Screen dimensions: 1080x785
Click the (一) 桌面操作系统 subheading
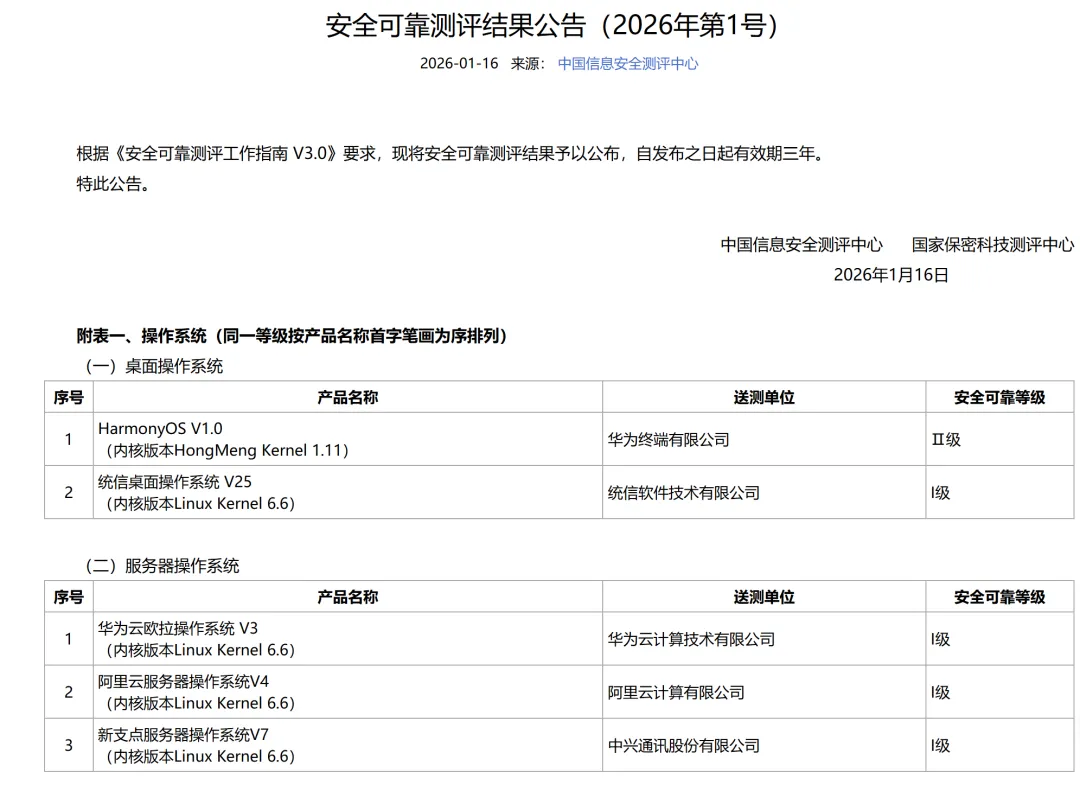154,366
